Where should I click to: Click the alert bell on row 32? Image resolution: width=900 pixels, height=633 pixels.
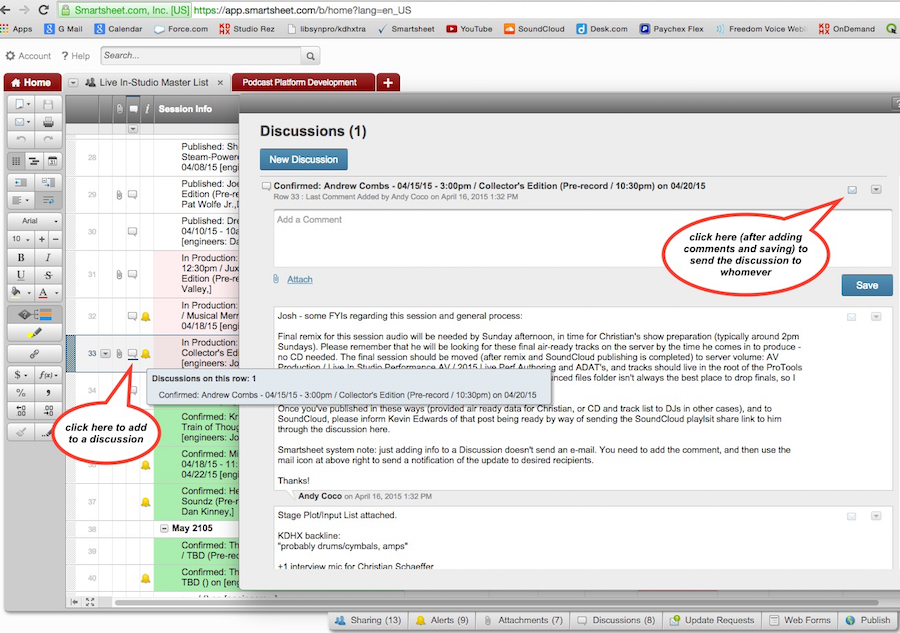click(x=146, y=316)
